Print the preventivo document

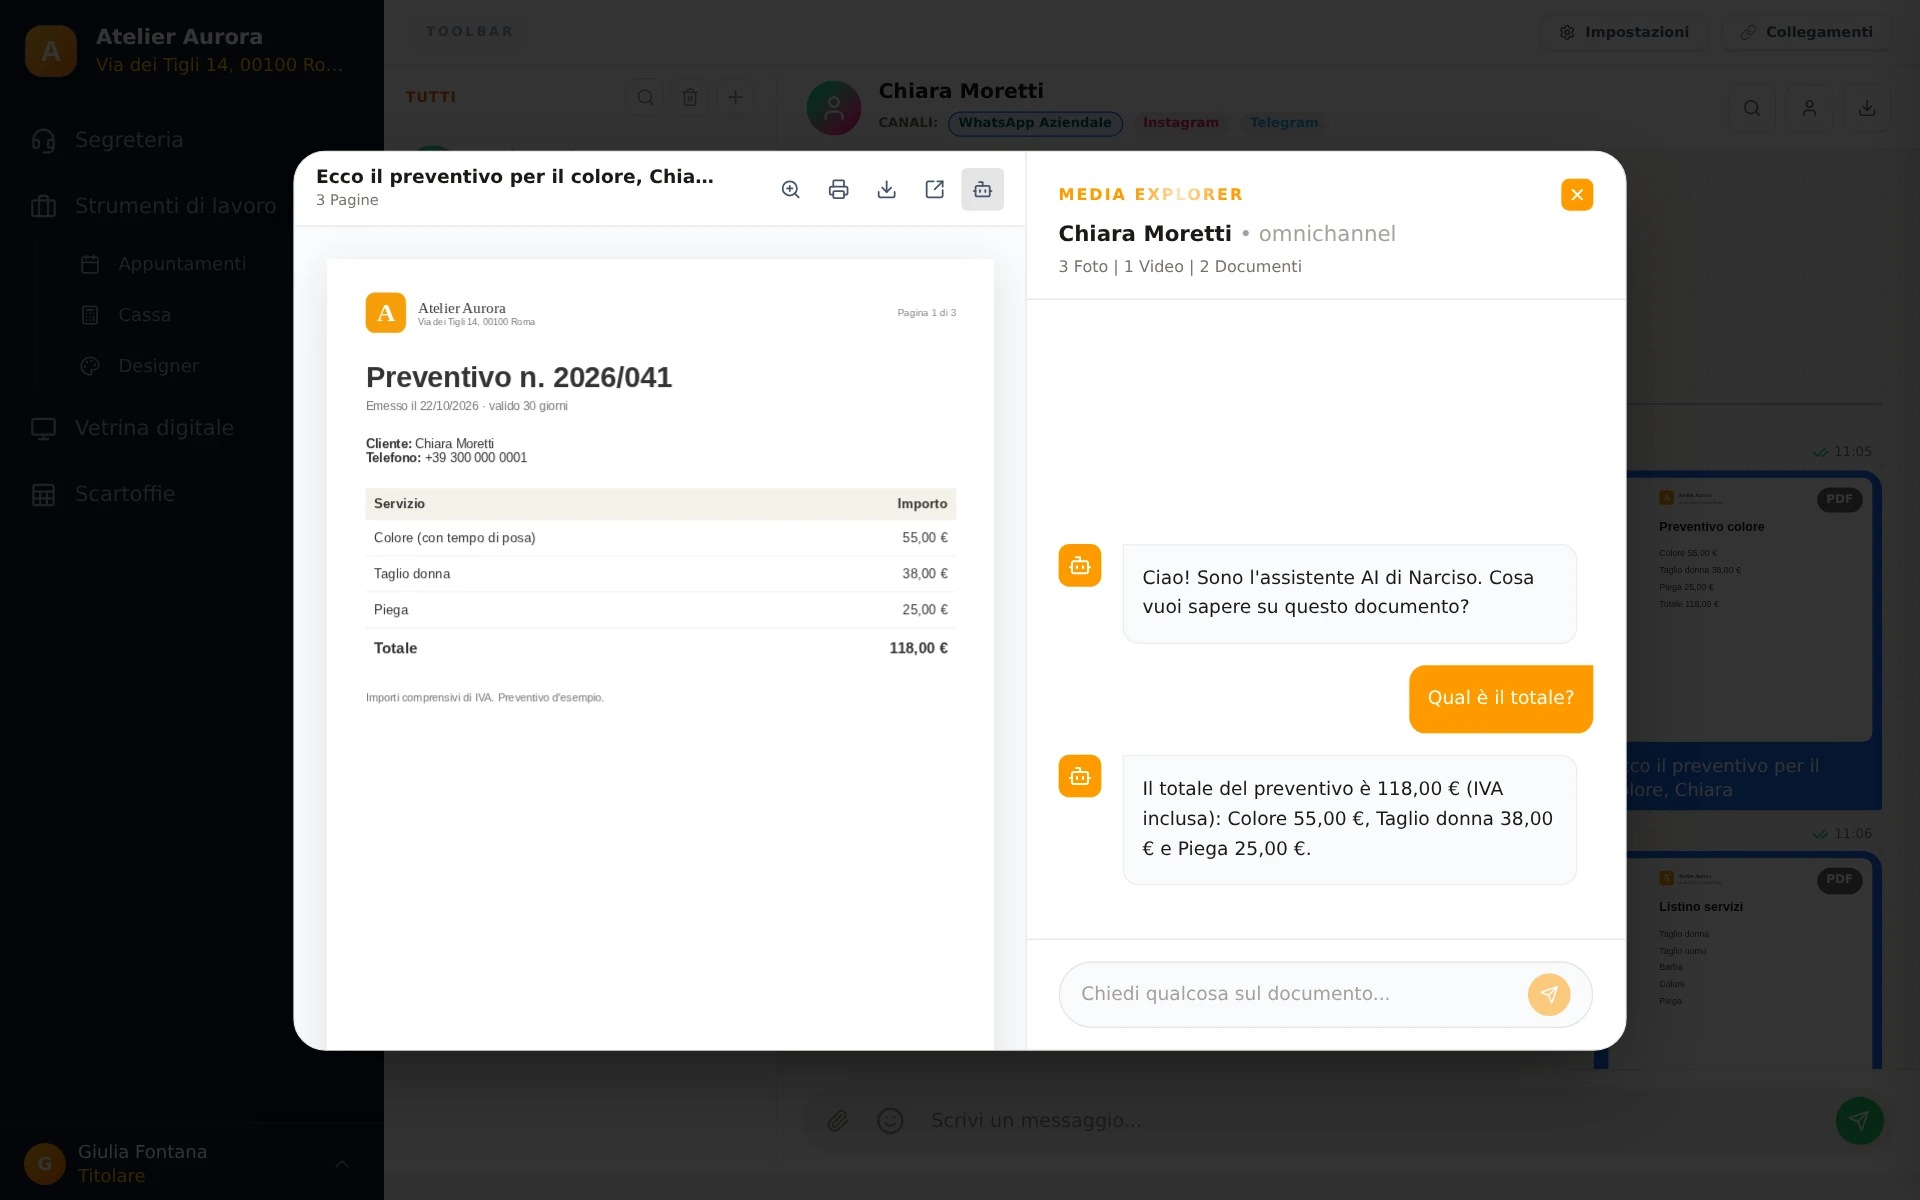[838, 190]
